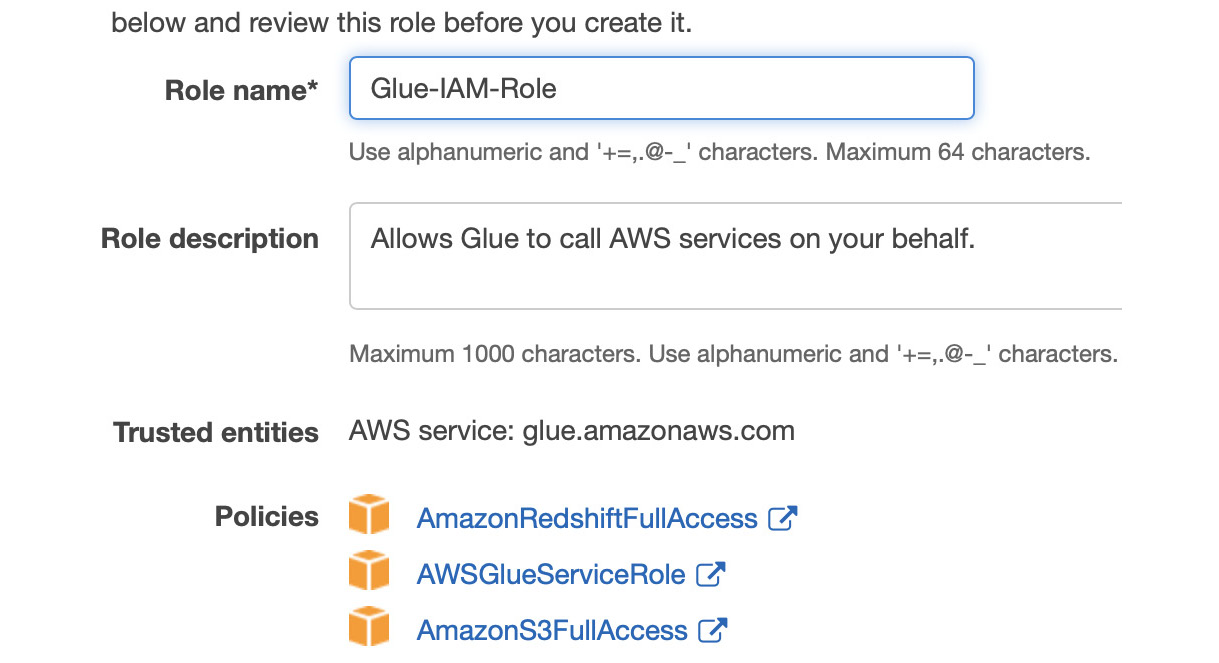Viewport: 1219px width, 663px height.
Task: Open the AWSGlueServiceRole policy link
Action: (551, 575)
